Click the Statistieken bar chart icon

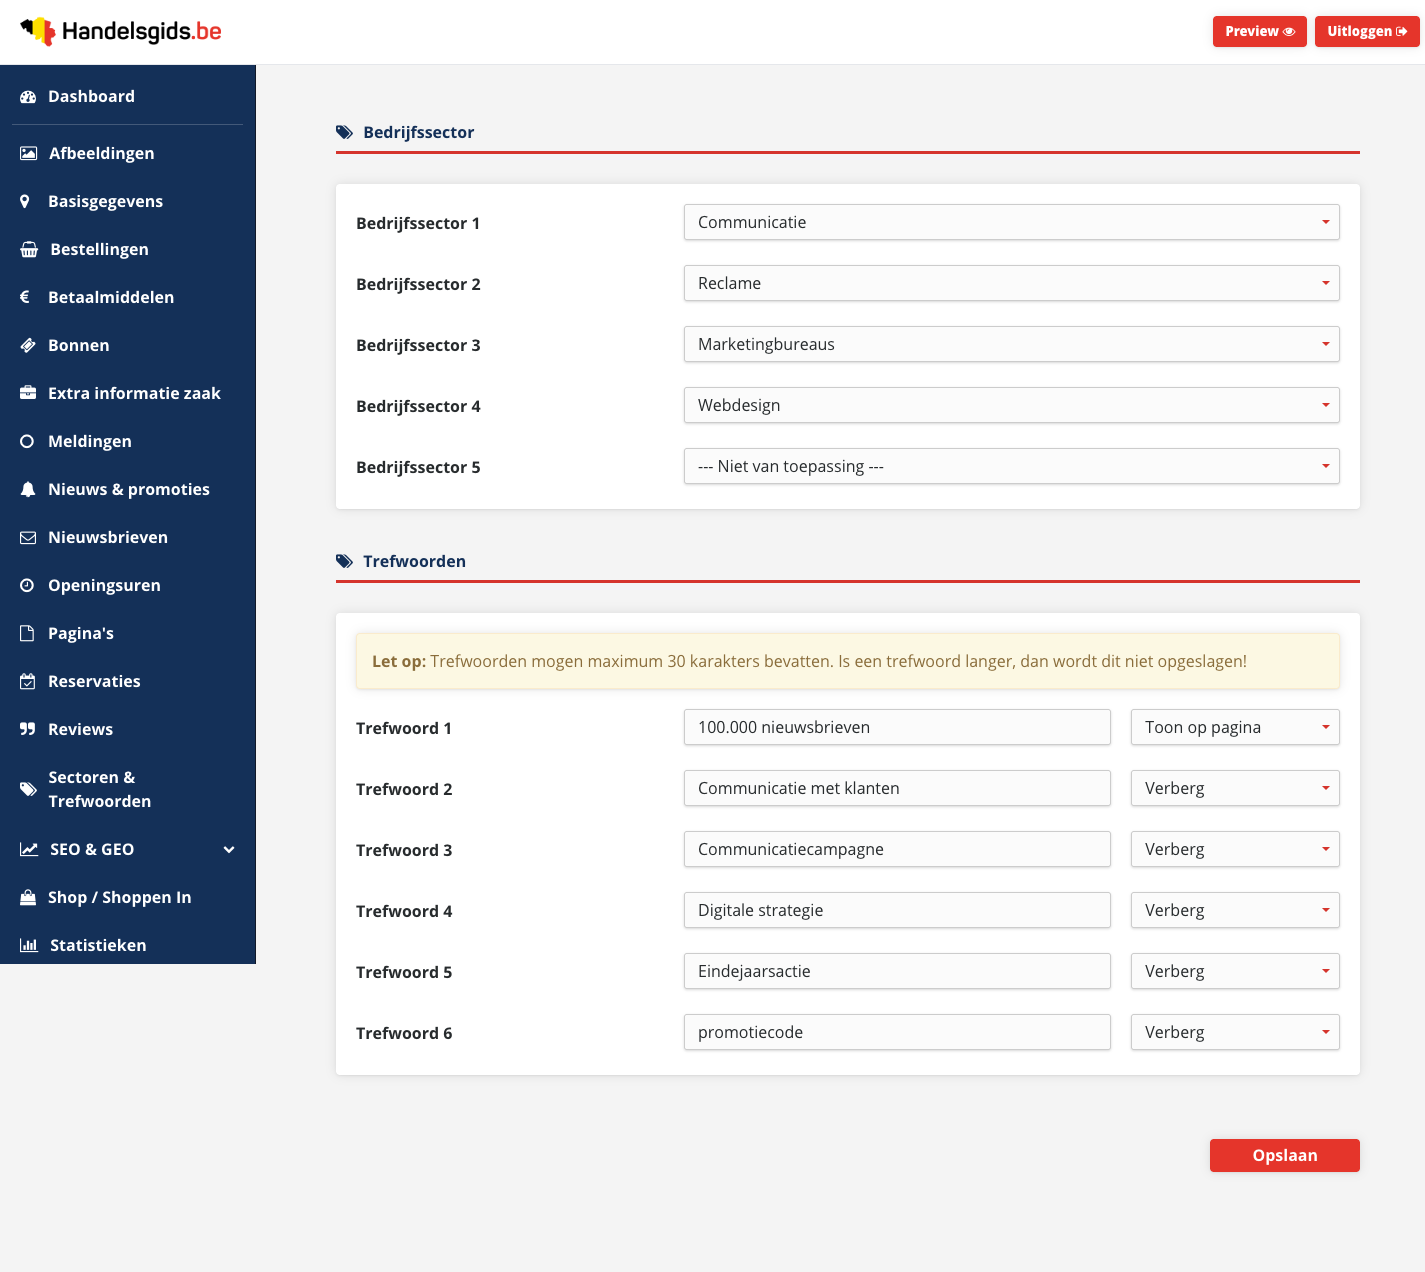coord(29,945)
